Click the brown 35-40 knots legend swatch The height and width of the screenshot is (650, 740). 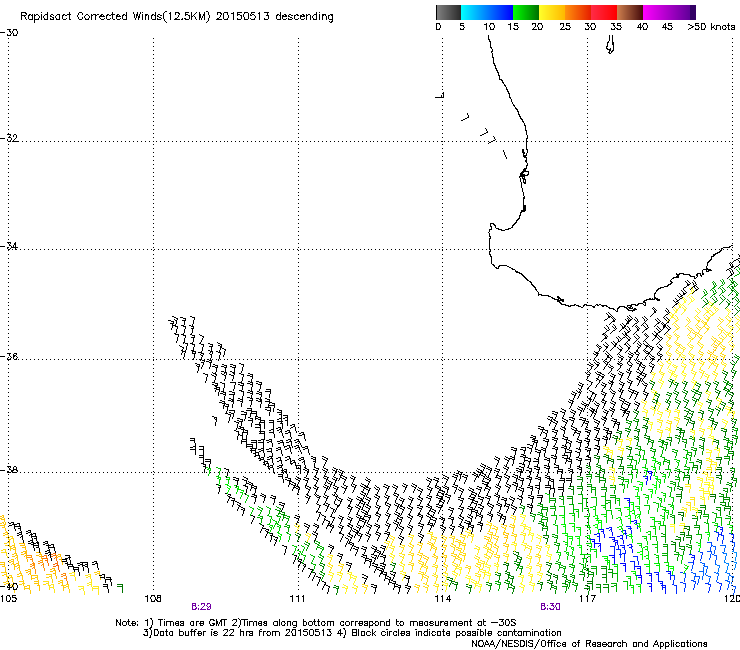[630, 12]
